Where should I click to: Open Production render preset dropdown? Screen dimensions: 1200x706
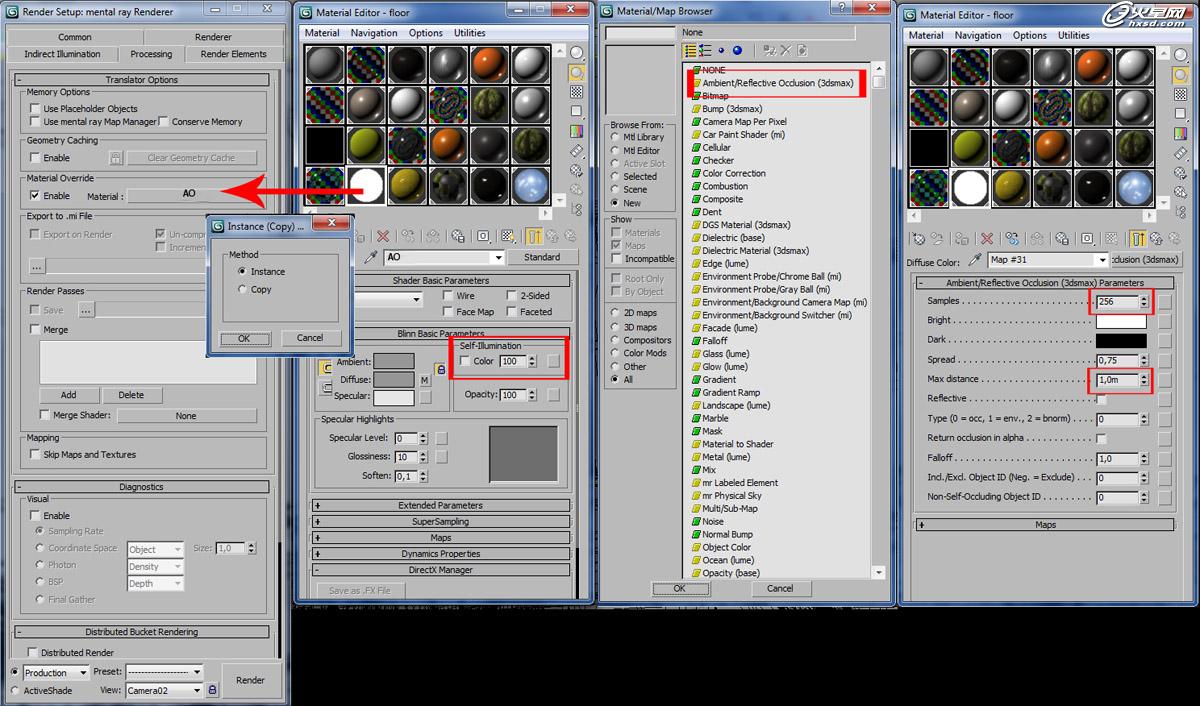[x=54, y=673]
